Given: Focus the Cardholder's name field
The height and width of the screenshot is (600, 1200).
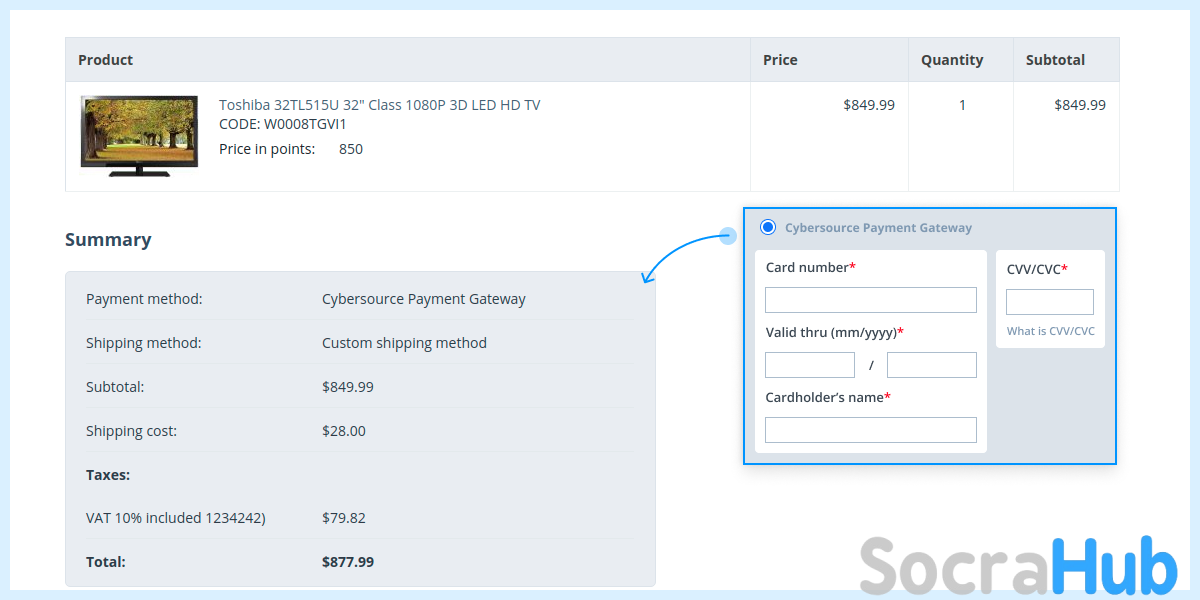Looking at the screenshot, I should [x=870, y=430].
